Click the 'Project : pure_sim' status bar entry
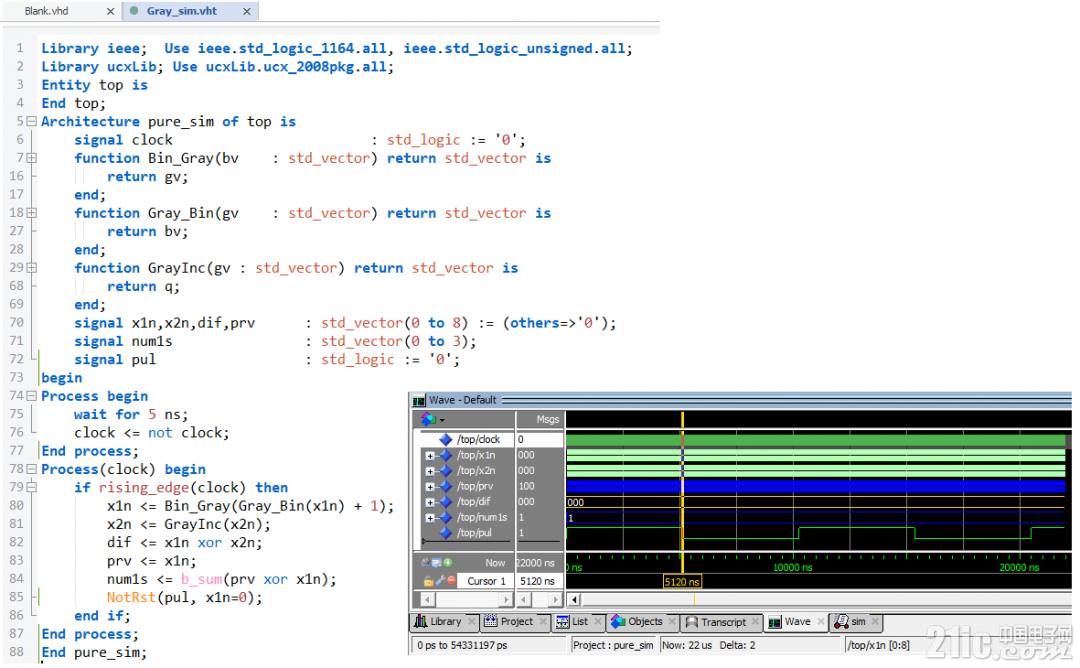 pos(613,645)
